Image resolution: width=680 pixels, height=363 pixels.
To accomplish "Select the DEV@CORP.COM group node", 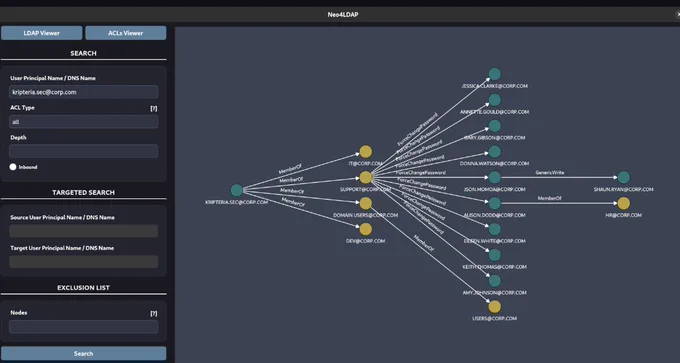I will tap(366, 229).
